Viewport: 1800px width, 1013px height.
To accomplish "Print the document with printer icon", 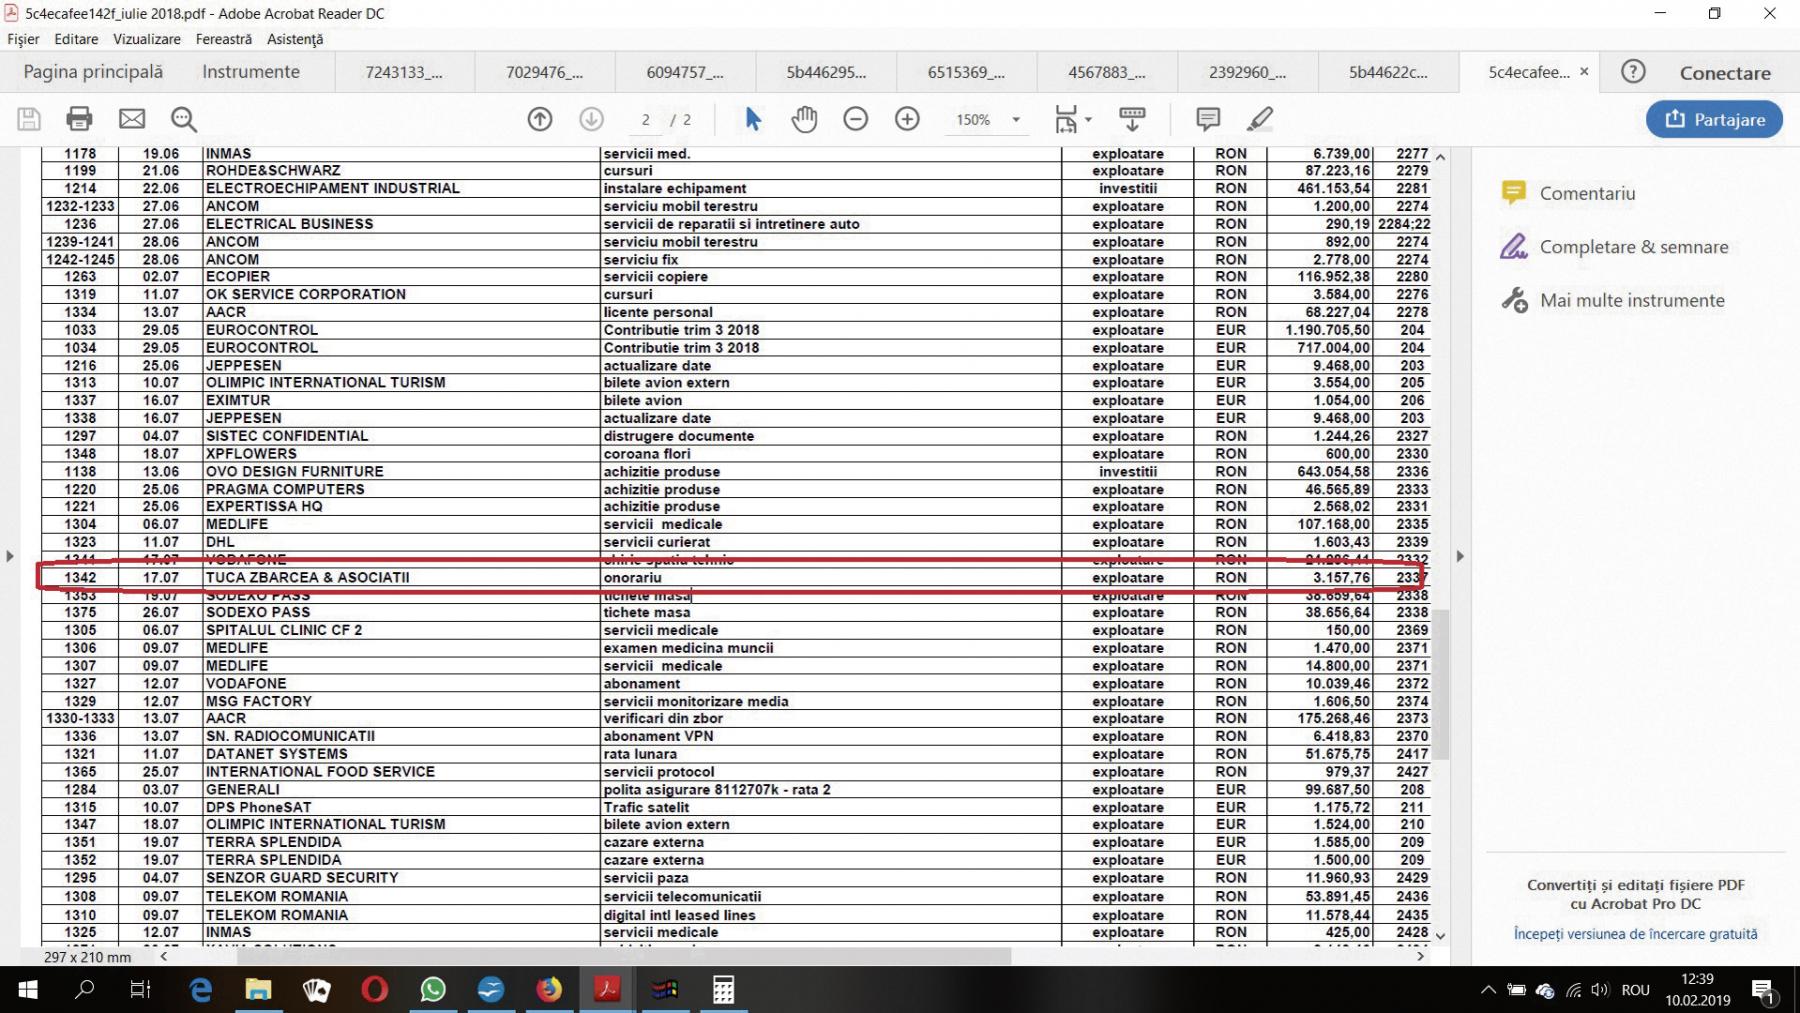I will pyautogui.click(x=79, y=119).
